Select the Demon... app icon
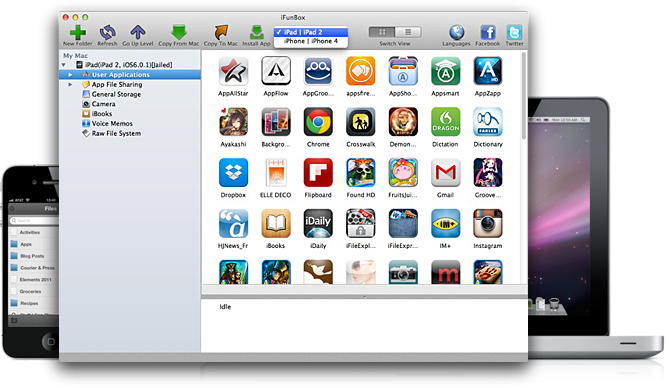Screen dimensions: 669x388 tap(403, 122)
